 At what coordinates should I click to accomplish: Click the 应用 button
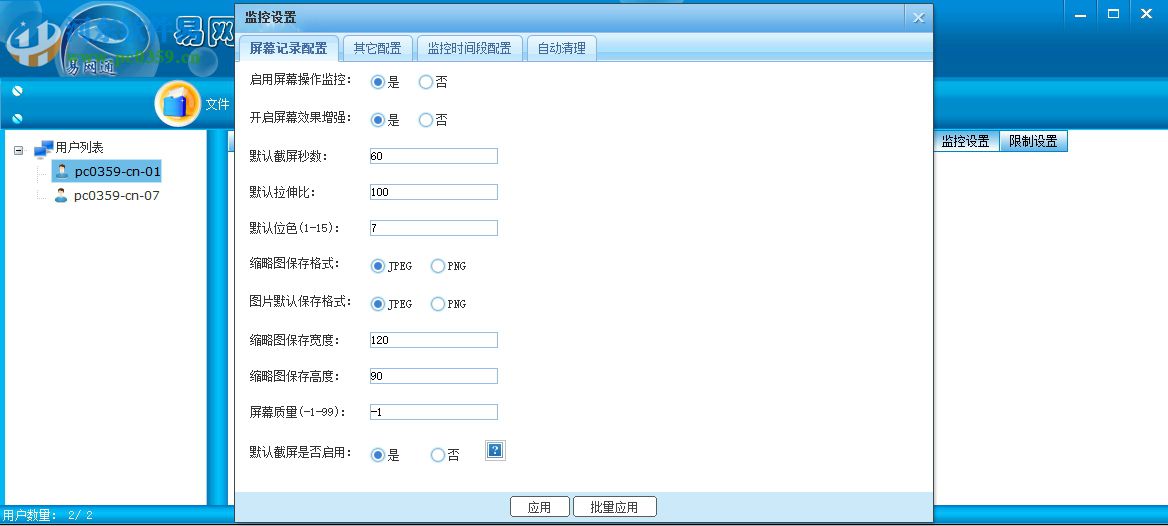(539, 507)
